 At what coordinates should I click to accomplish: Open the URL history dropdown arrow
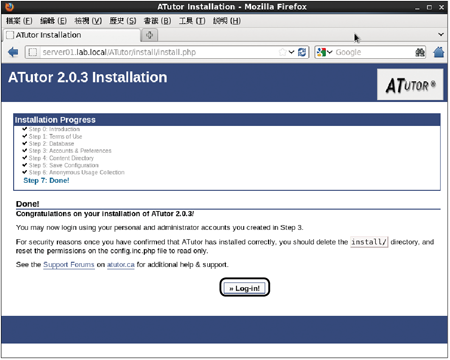point(291,52)
